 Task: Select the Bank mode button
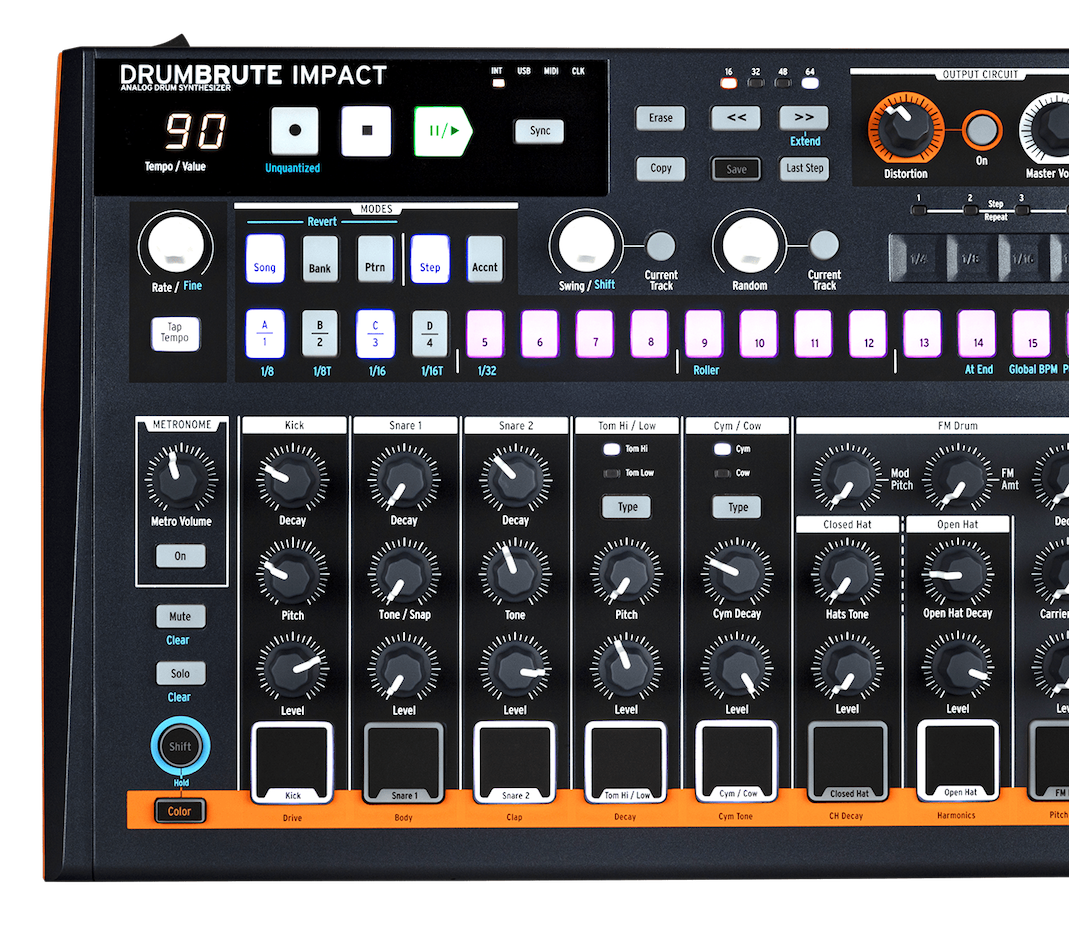tap(320, 258)
